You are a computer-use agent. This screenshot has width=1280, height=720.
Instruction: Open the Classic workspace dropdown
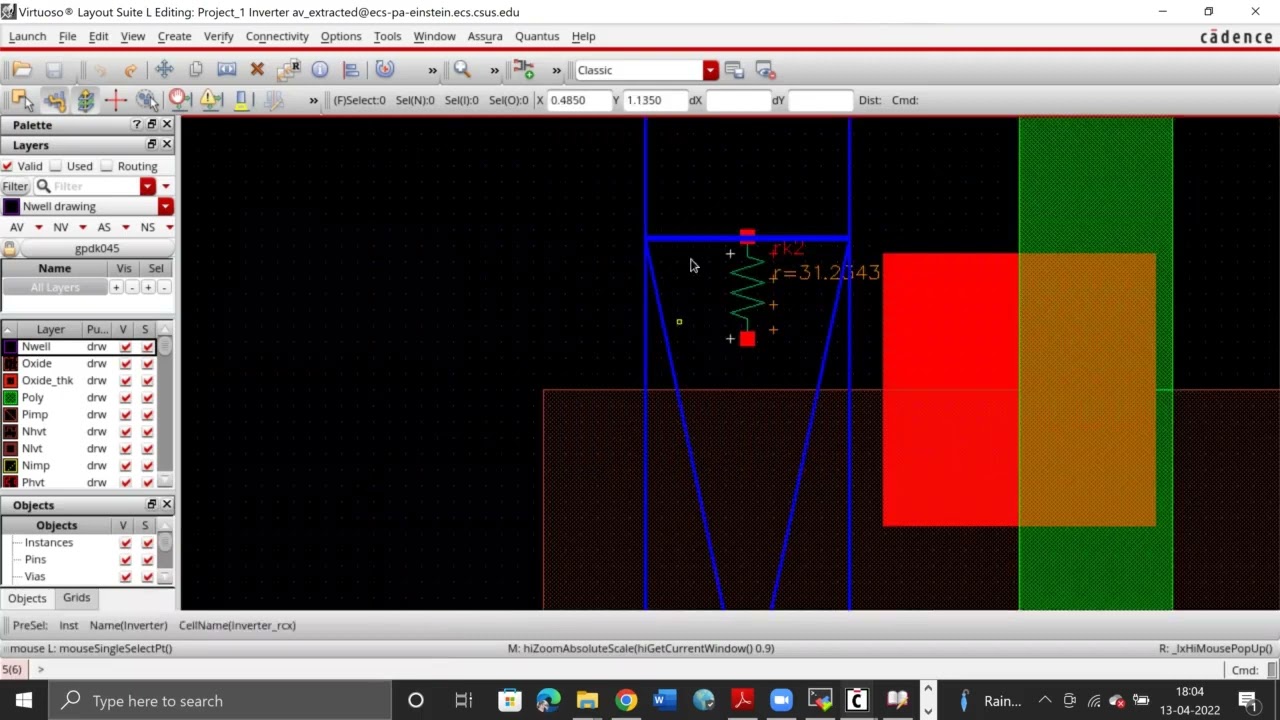(710, 70)
